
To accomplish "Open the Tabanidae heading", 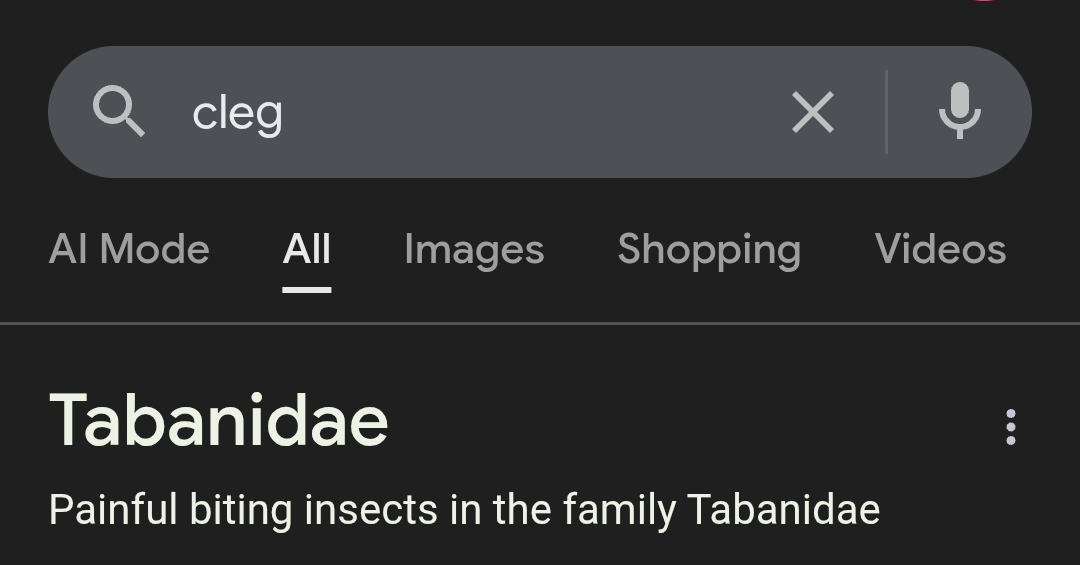I will pos(219,420).
